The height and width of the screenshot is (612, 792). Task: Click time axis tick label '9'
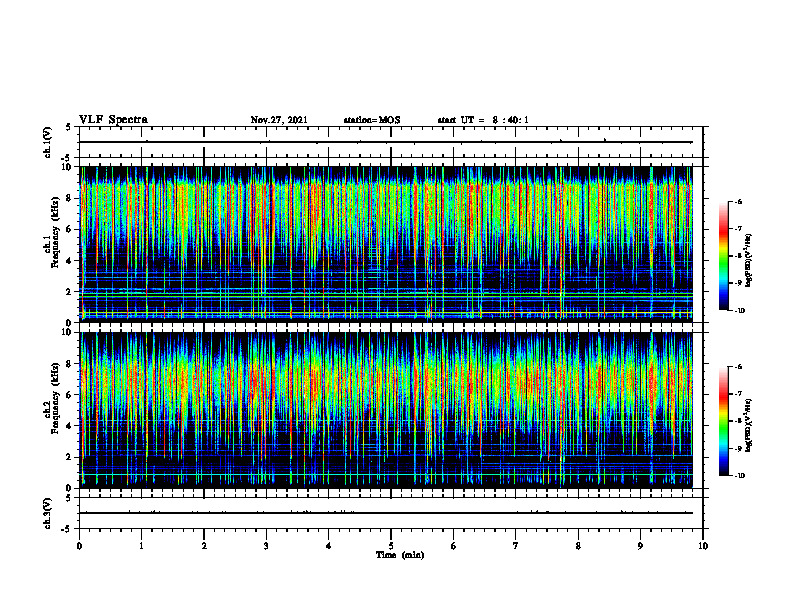[x=640, y=546]
